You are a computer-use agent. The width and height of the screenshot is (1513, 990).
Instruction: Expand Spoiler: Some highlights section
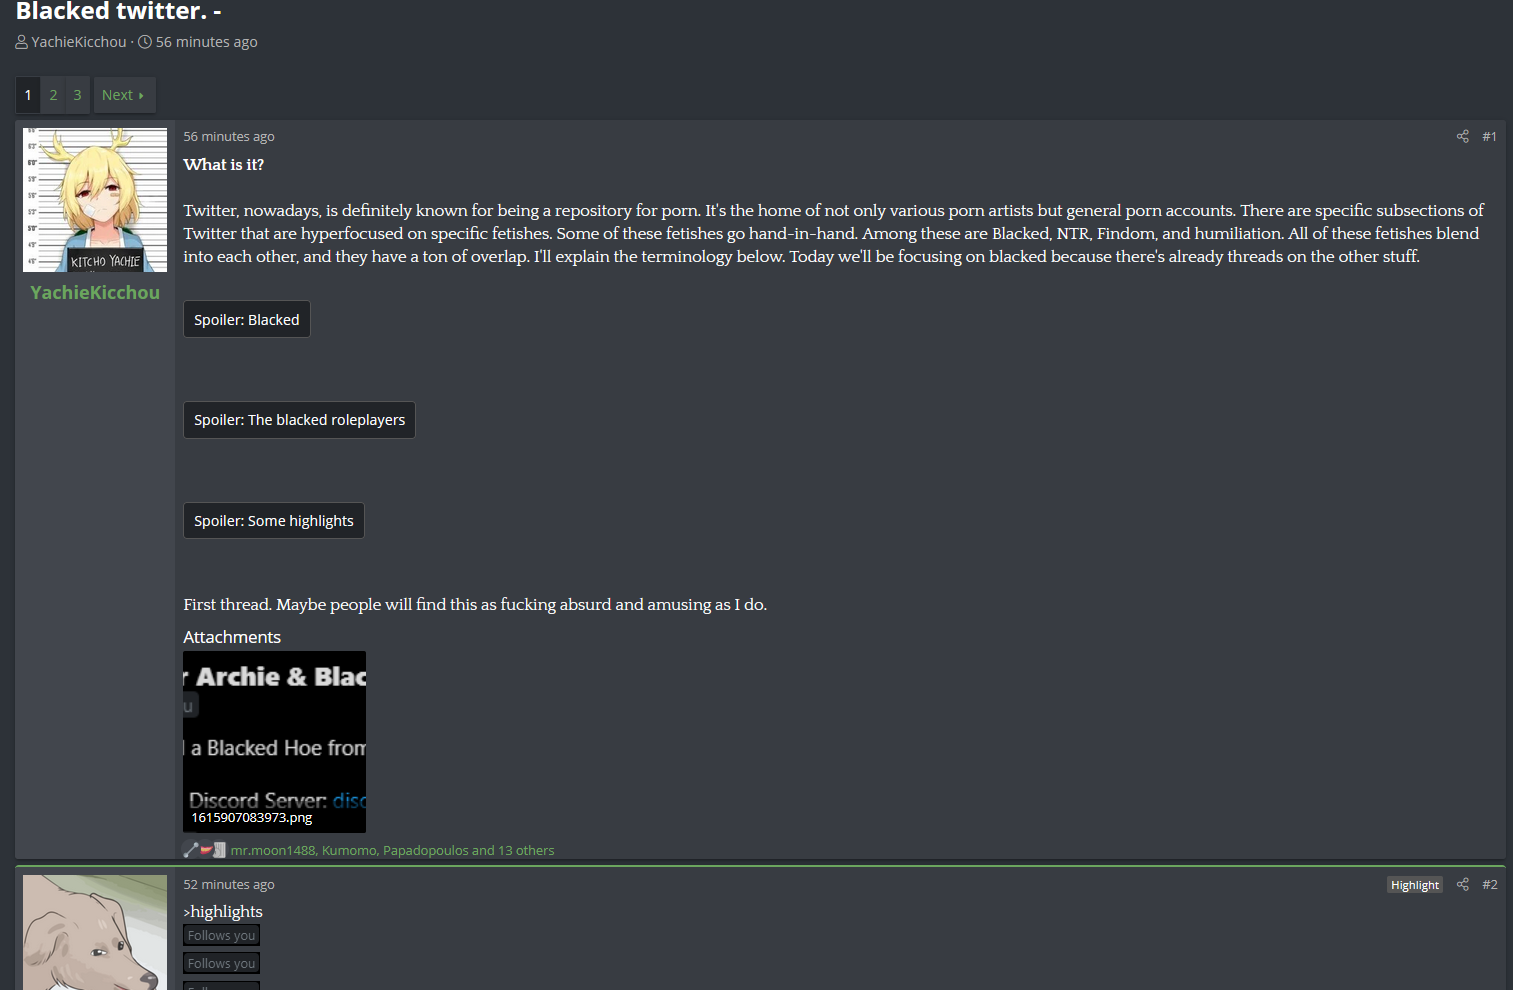point(273,521)
